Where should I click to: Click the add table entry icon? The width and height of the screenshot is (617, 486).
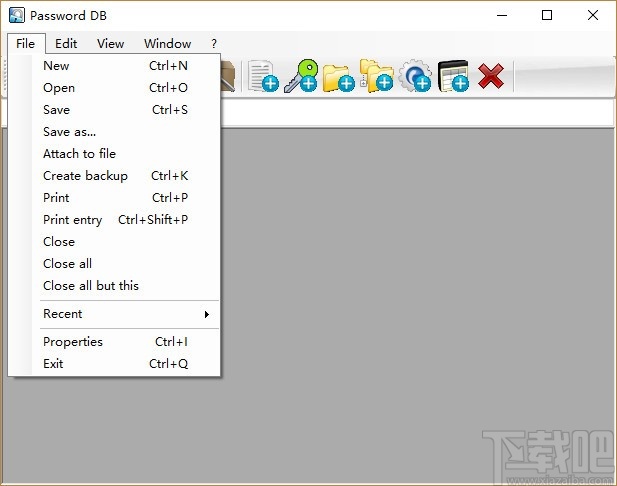453,76
